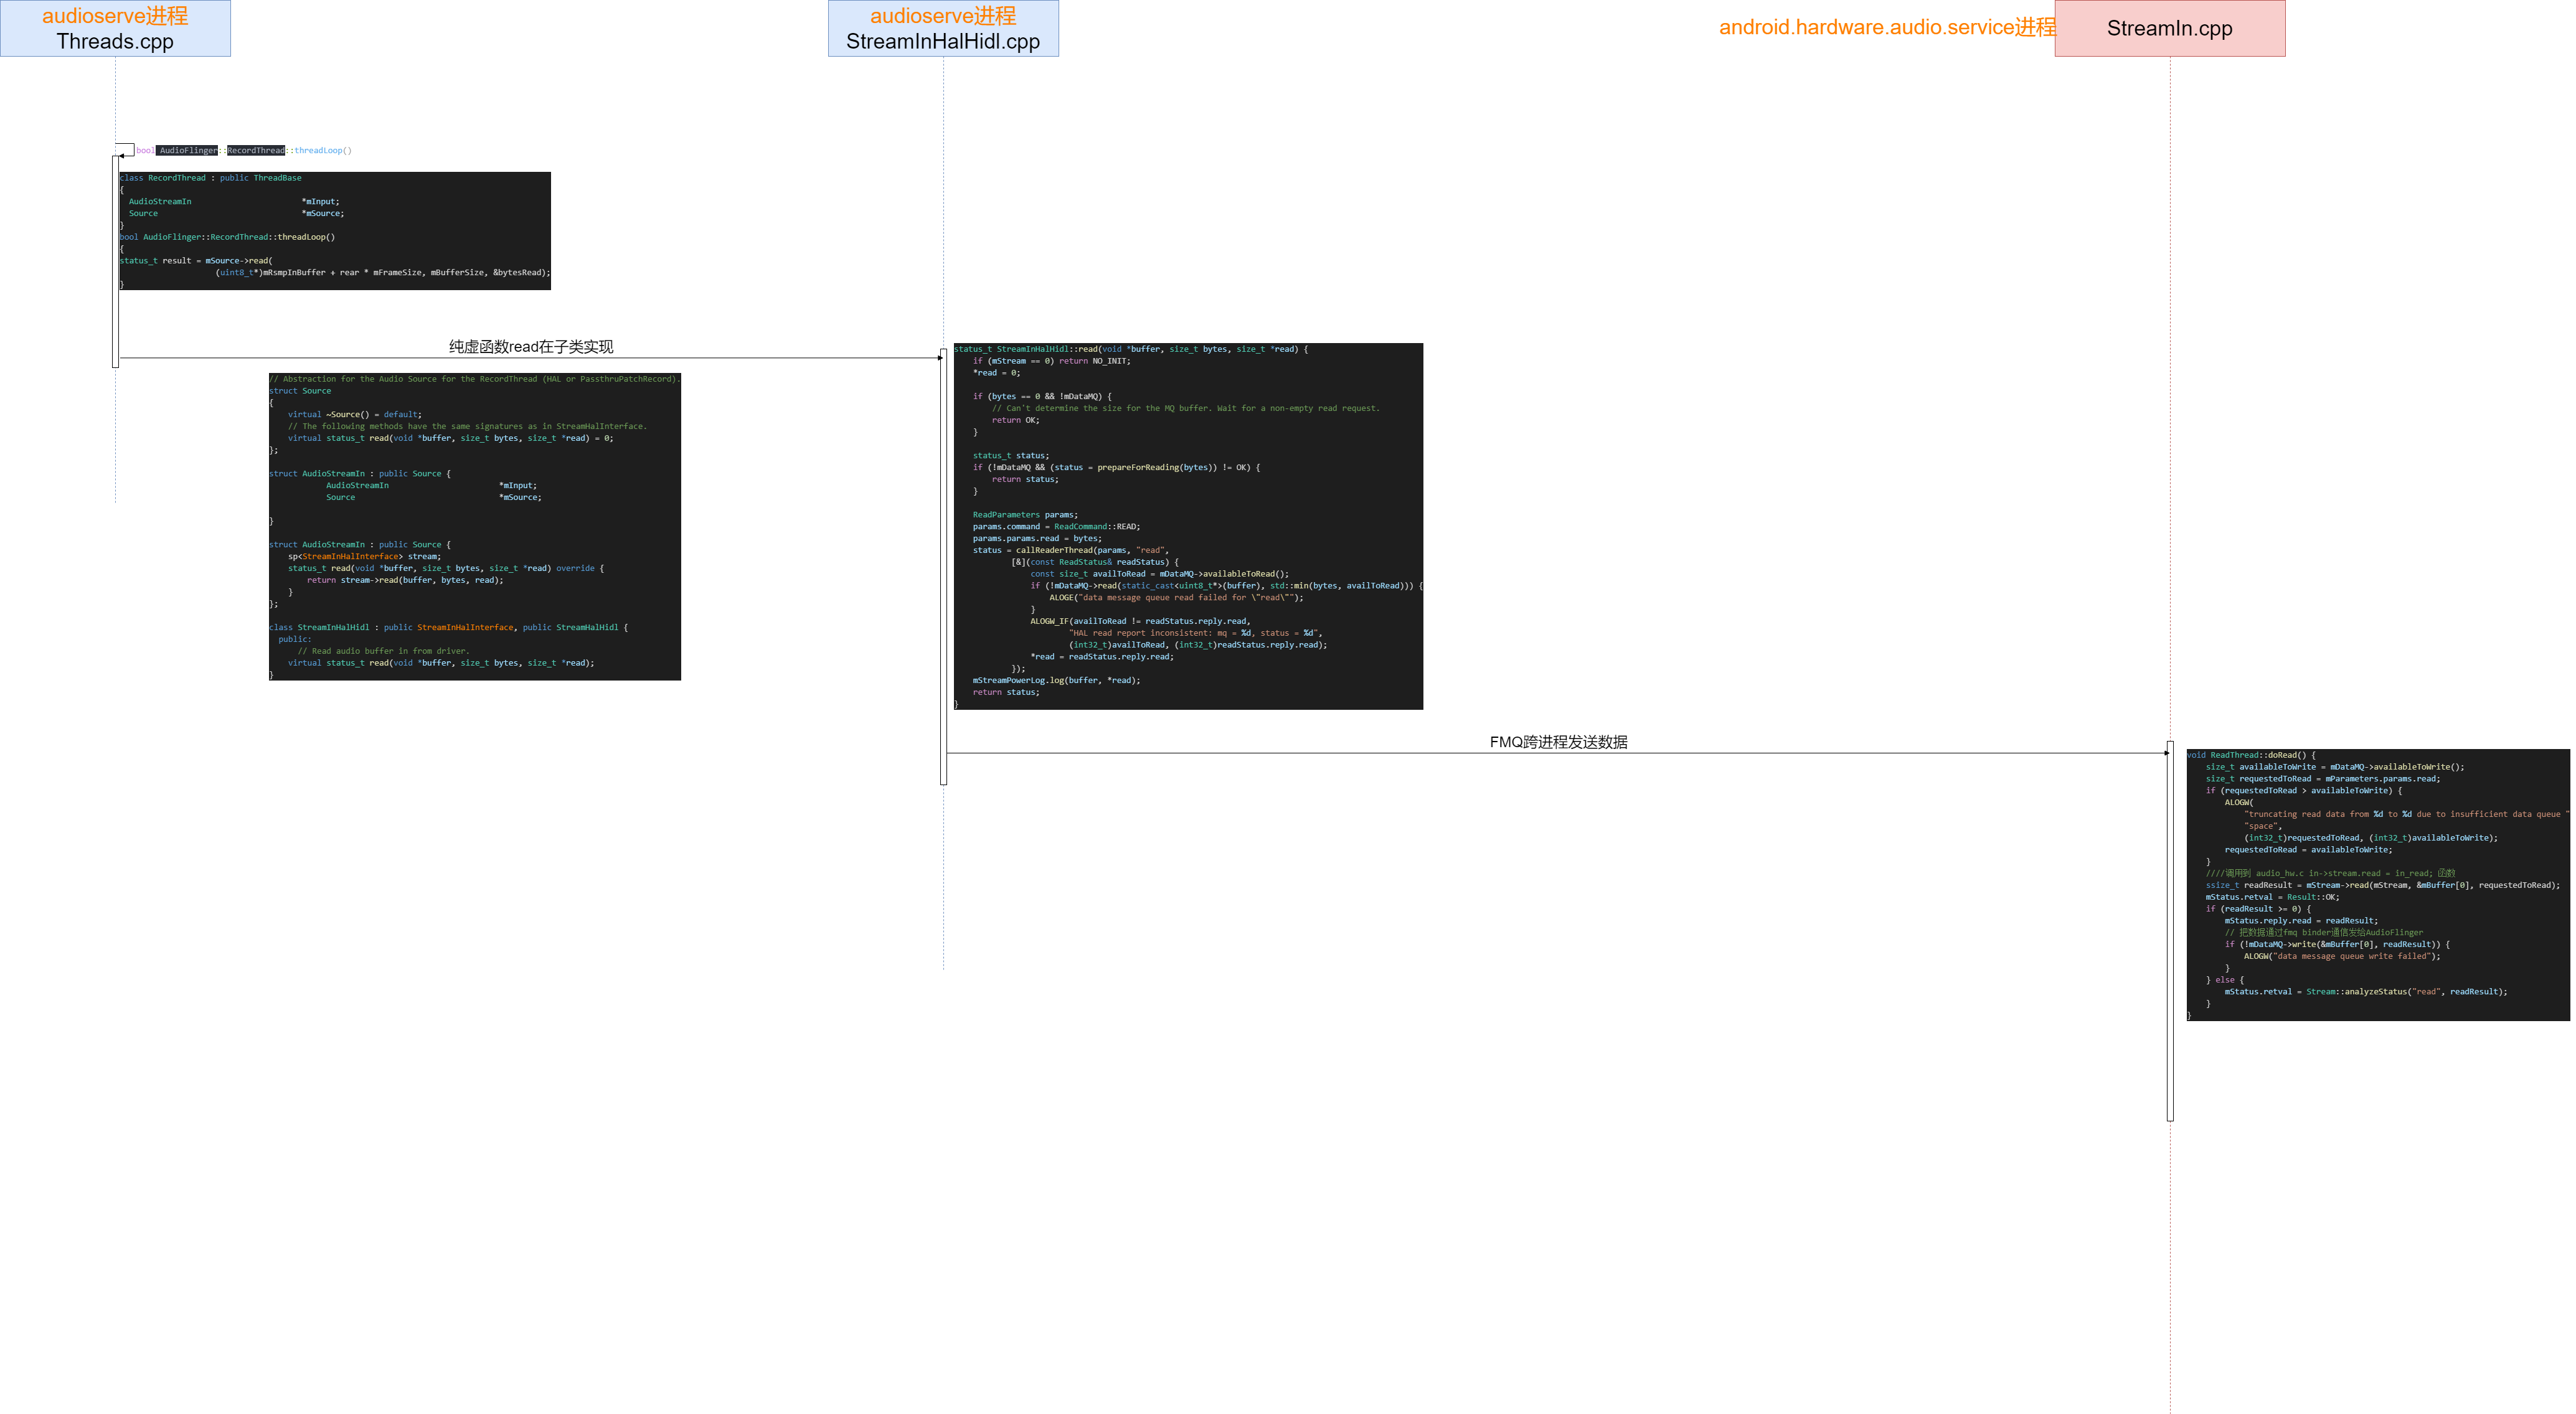
Task: Click the orange android.hardware.audio.service process label
Action: click(1886, 27)
